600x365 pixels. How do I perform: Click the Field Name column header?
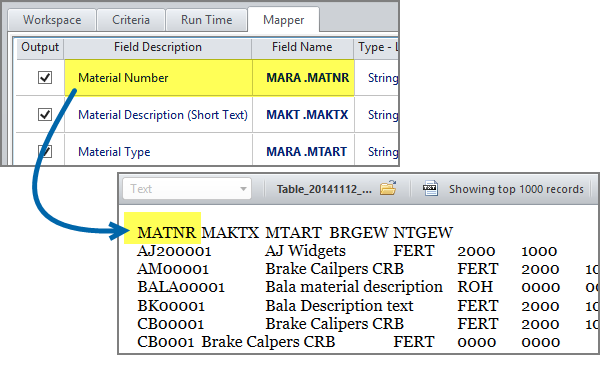302,47
